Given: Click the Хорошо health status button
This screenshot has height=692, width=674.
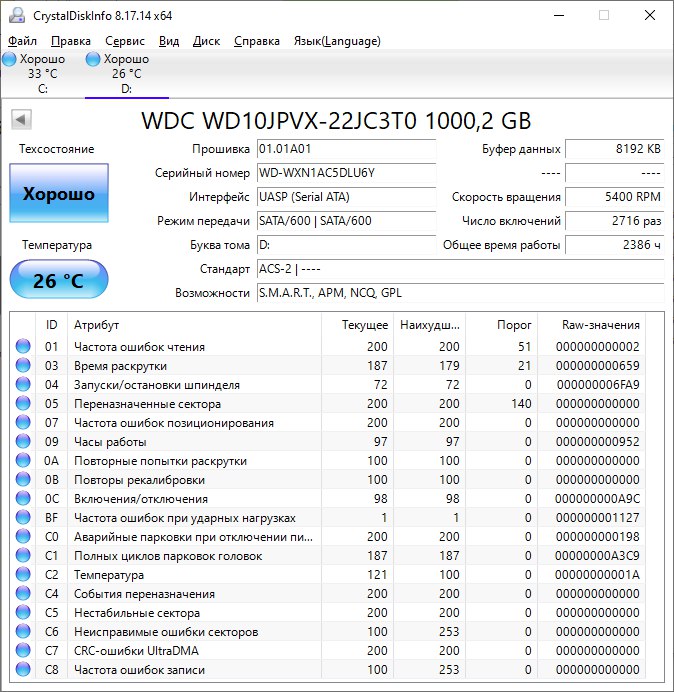Looking at the screenshot, I should click(x=59, y=194).
